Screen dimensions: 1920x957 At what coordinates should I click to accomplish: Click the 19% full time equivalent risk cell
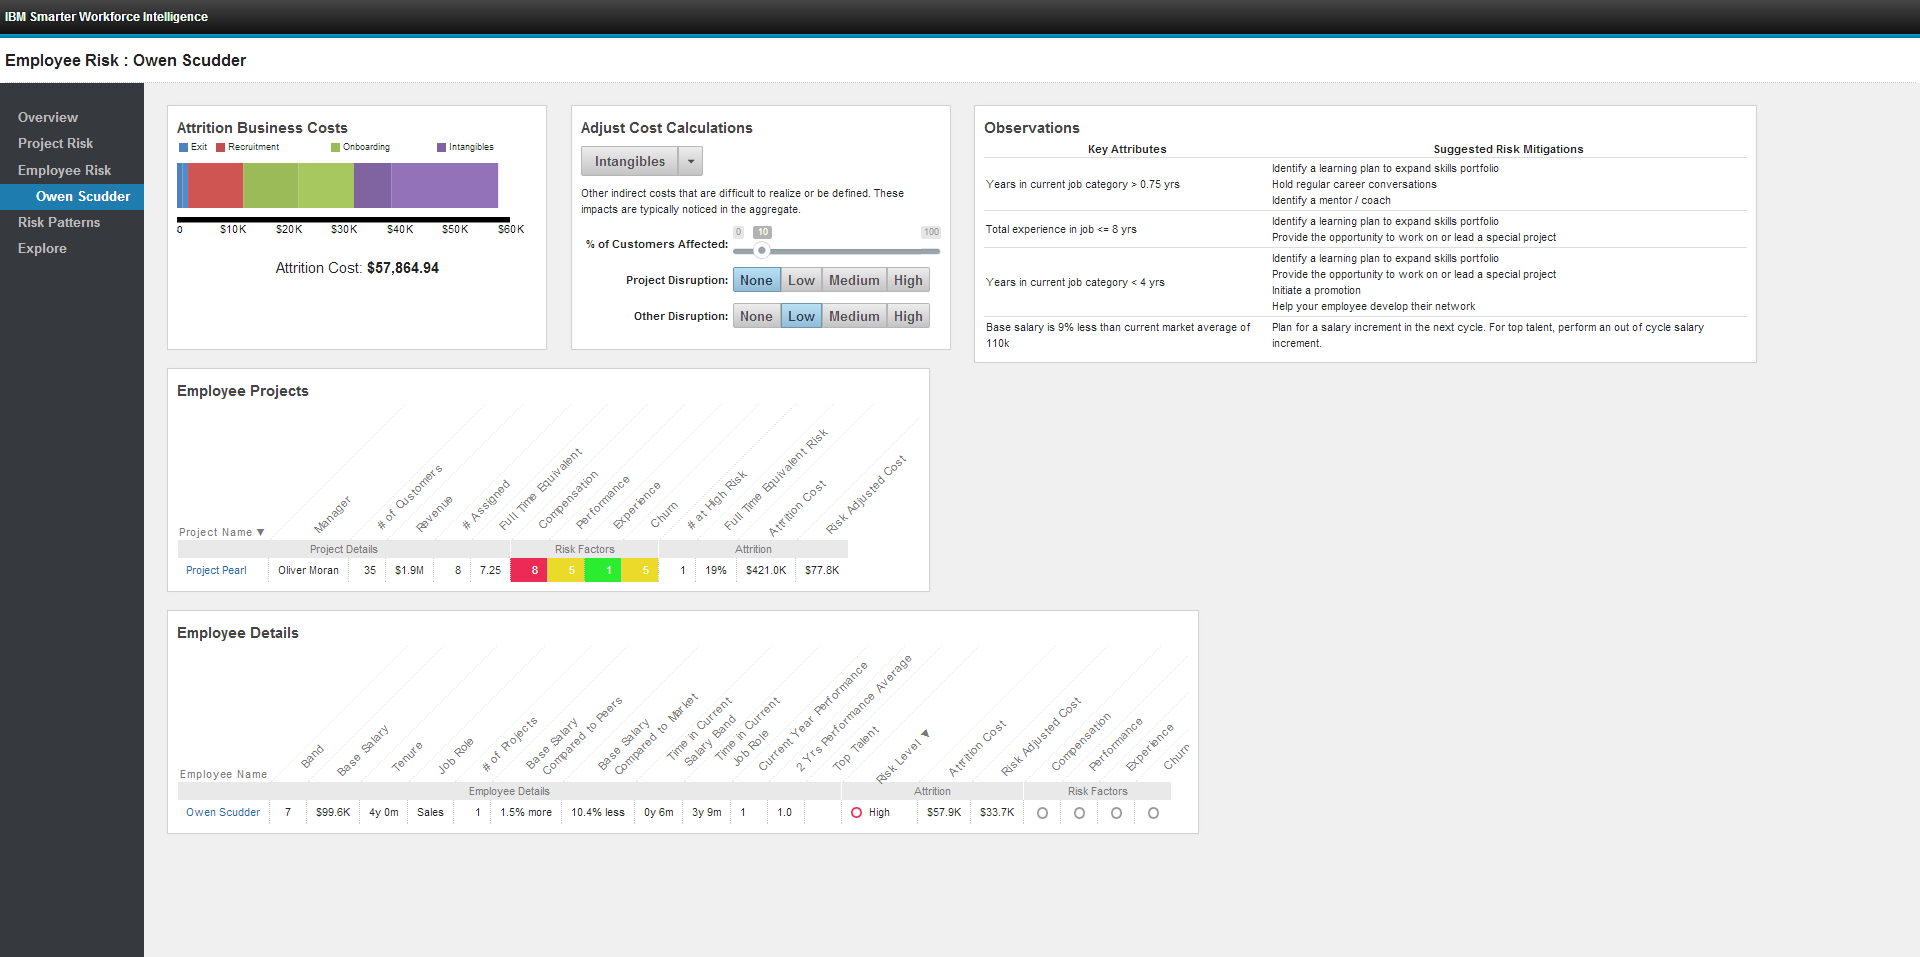click(716, 570)
